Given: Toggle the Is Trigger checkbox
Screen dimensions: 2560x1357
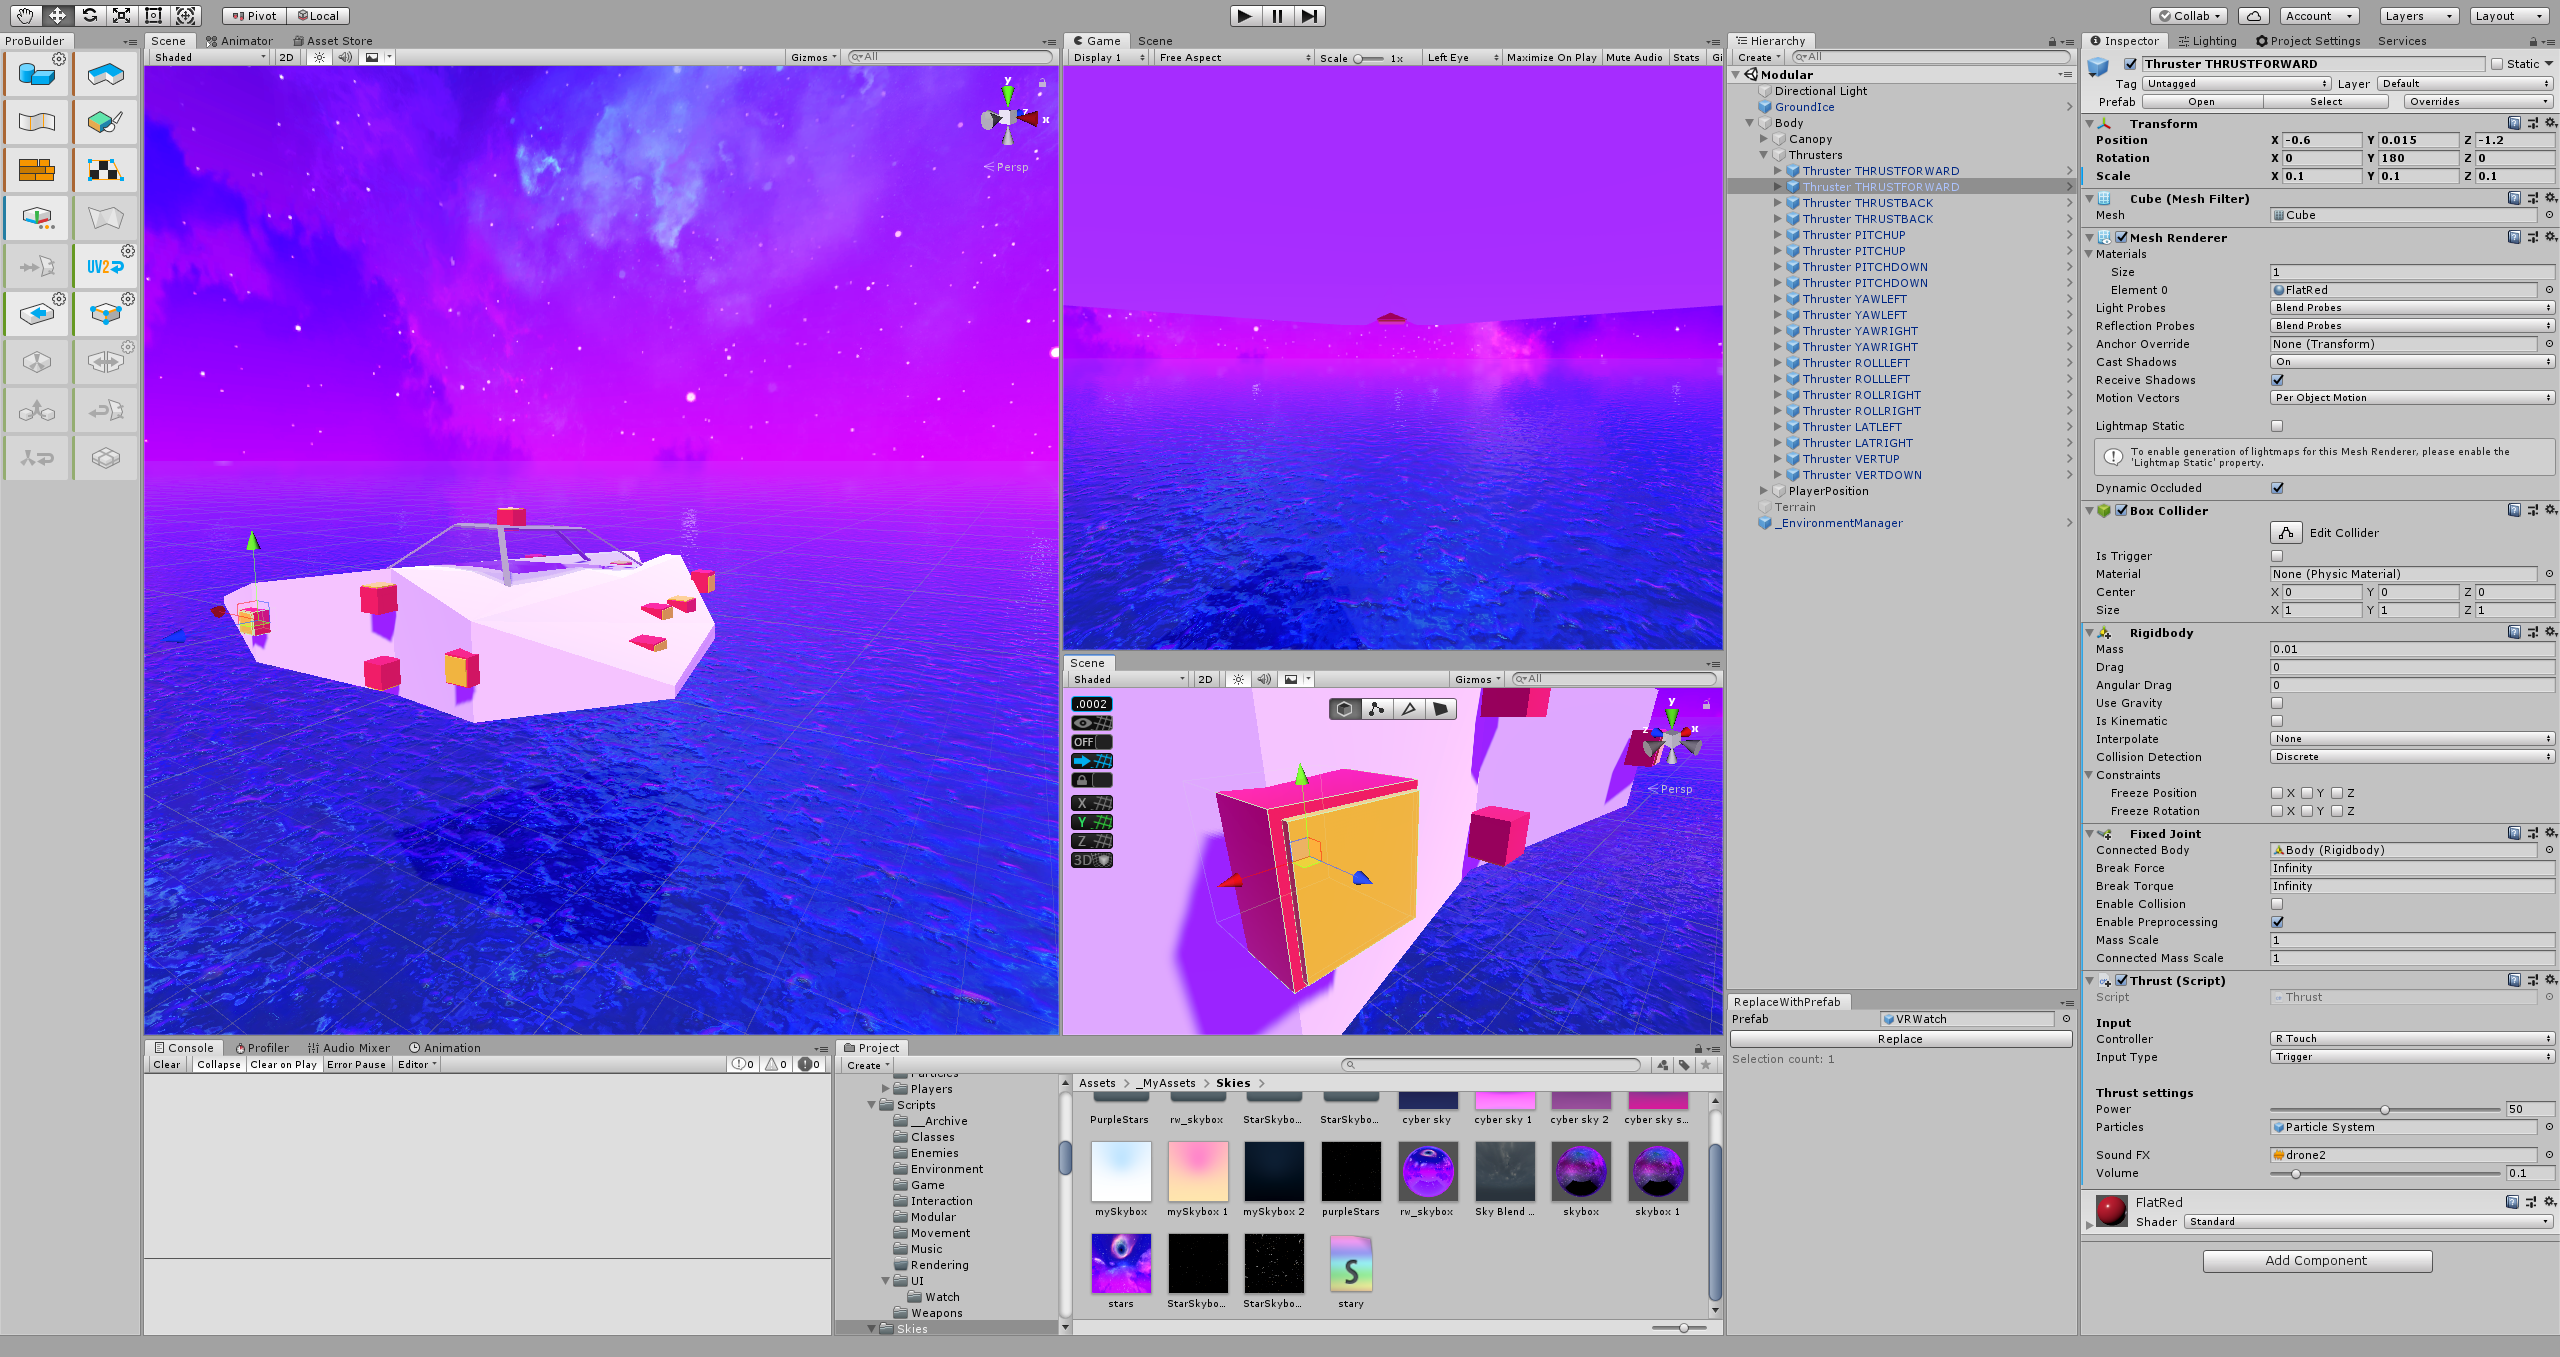Looking at the screenshot, I should point(2277,556).
